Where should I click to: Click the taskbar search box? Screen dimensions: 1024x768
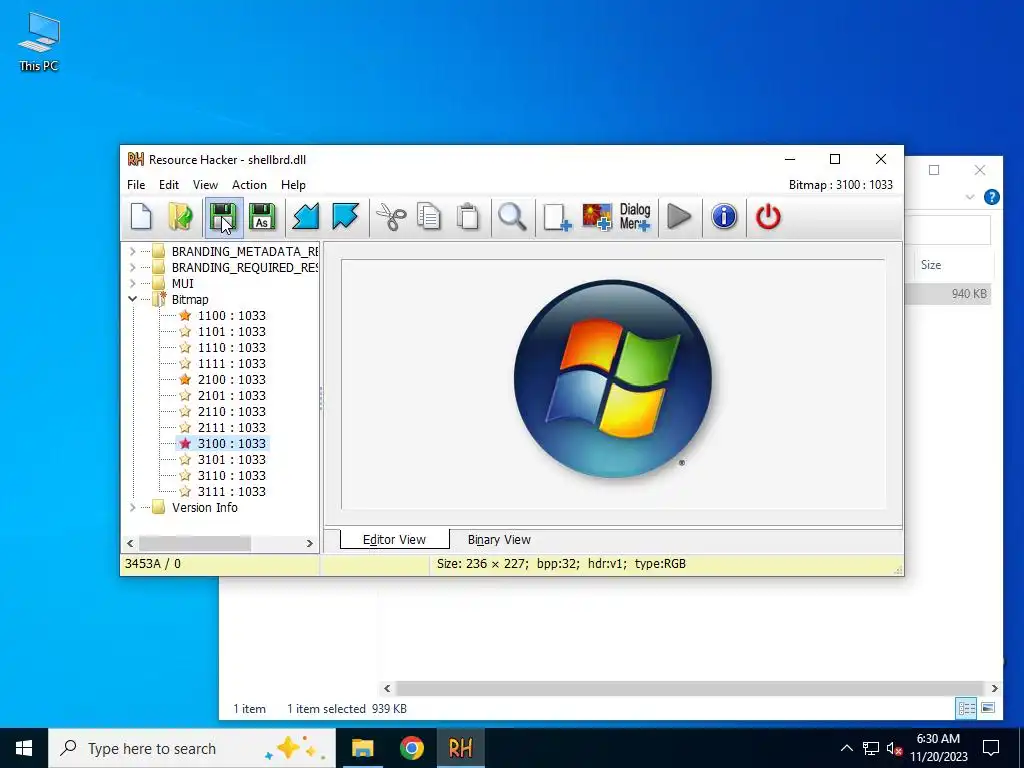192,748
